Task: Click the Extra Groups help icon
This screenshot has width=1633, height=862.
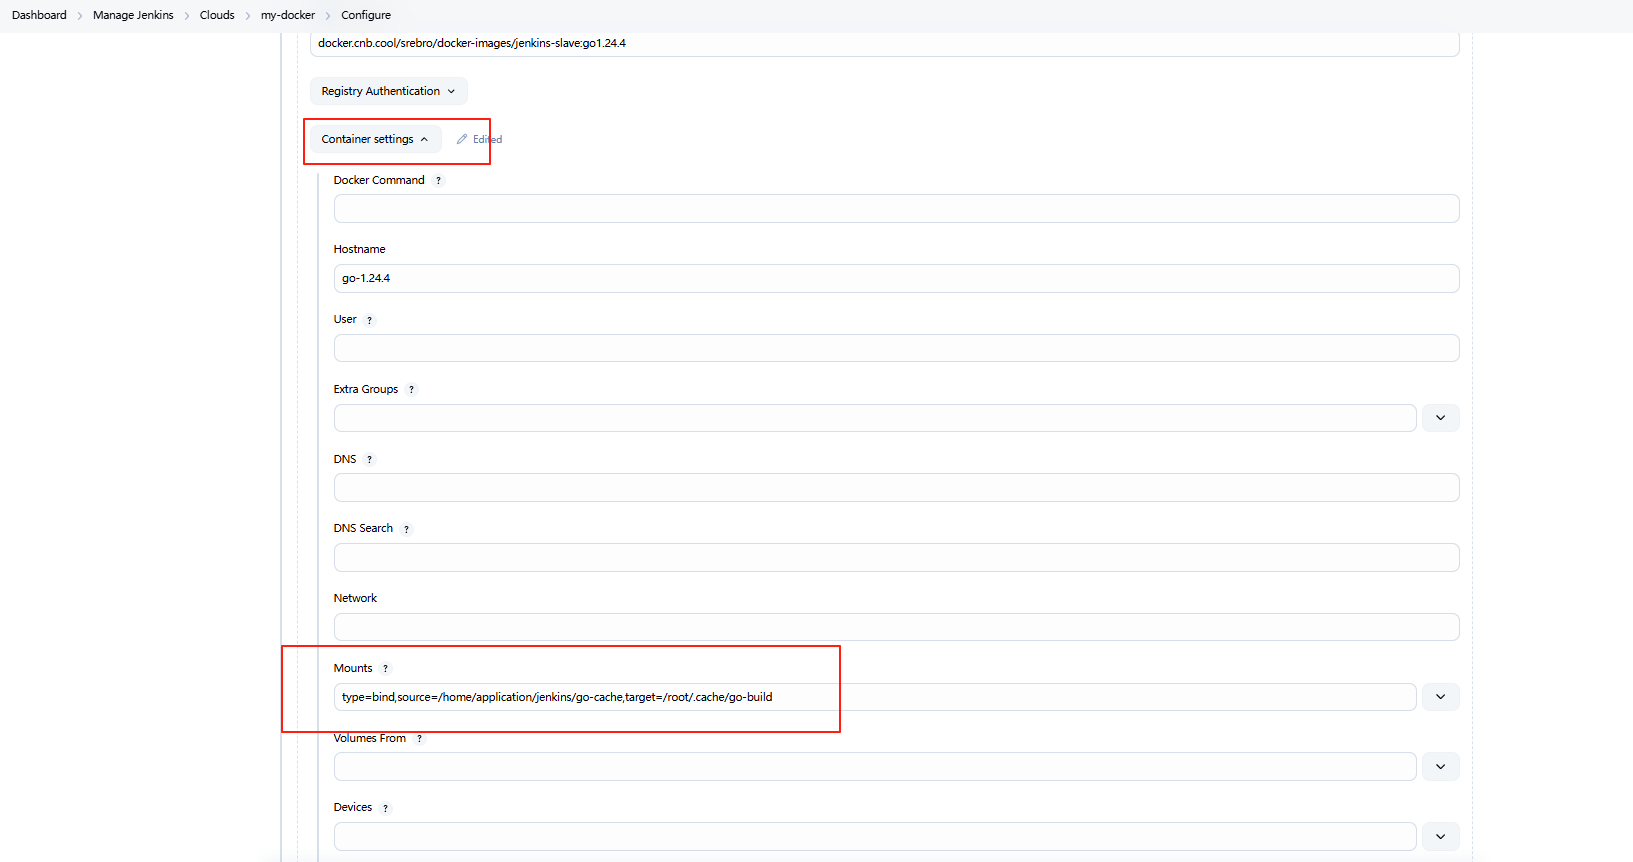Action: pyautogui.click(x=411, y=390)
